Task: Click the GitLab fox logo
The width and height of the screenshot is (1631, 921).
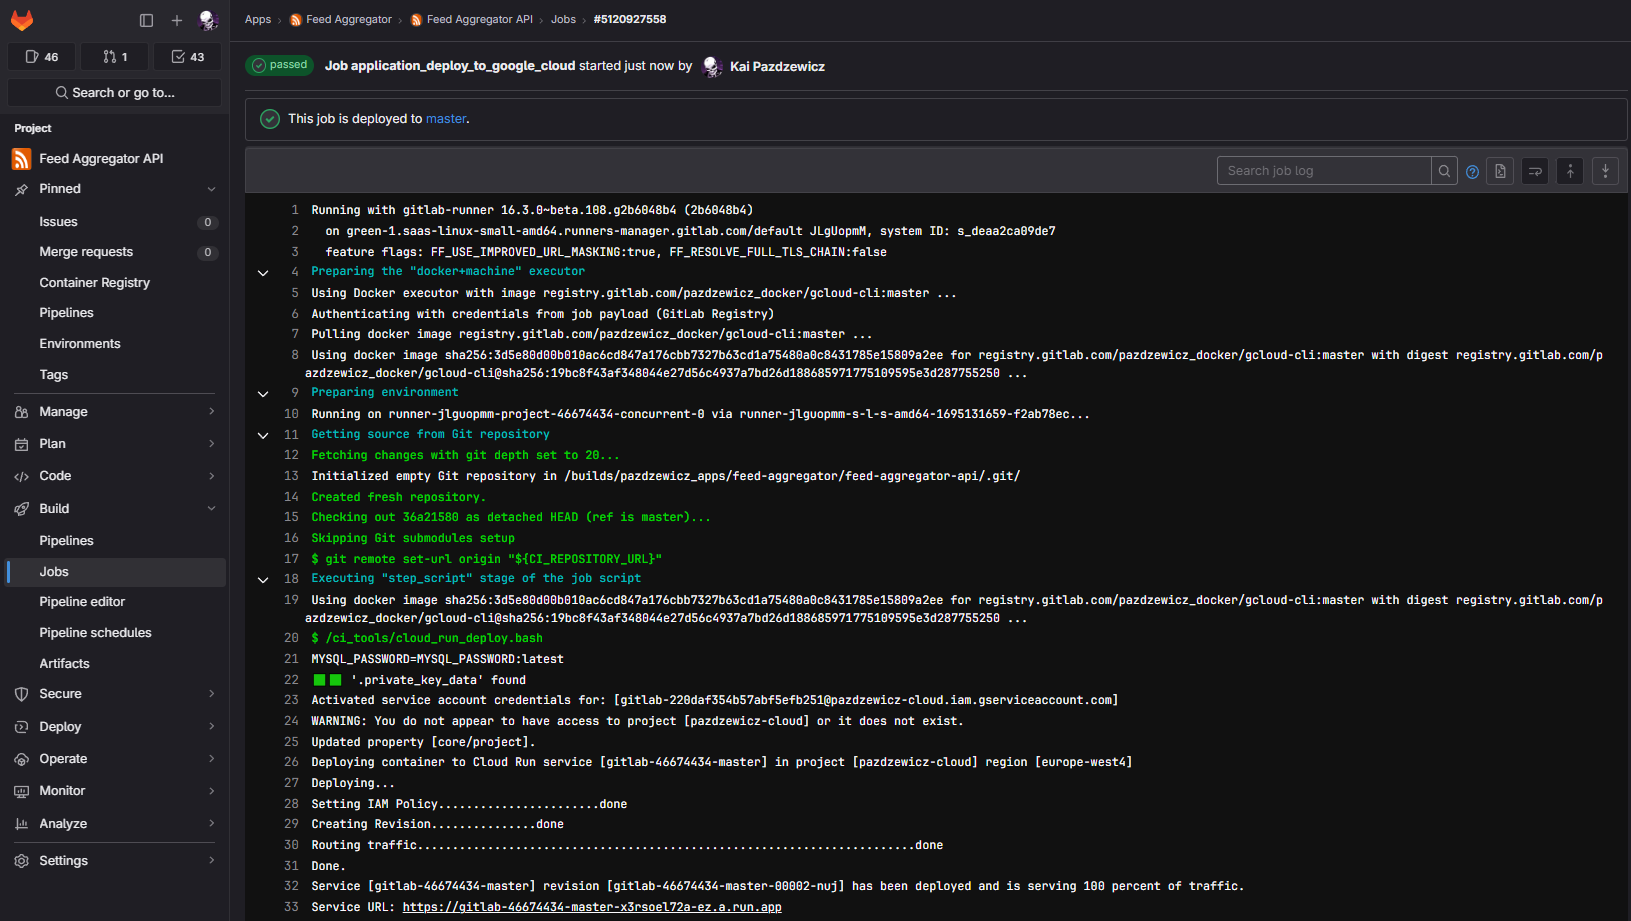Action: (22, 20)
